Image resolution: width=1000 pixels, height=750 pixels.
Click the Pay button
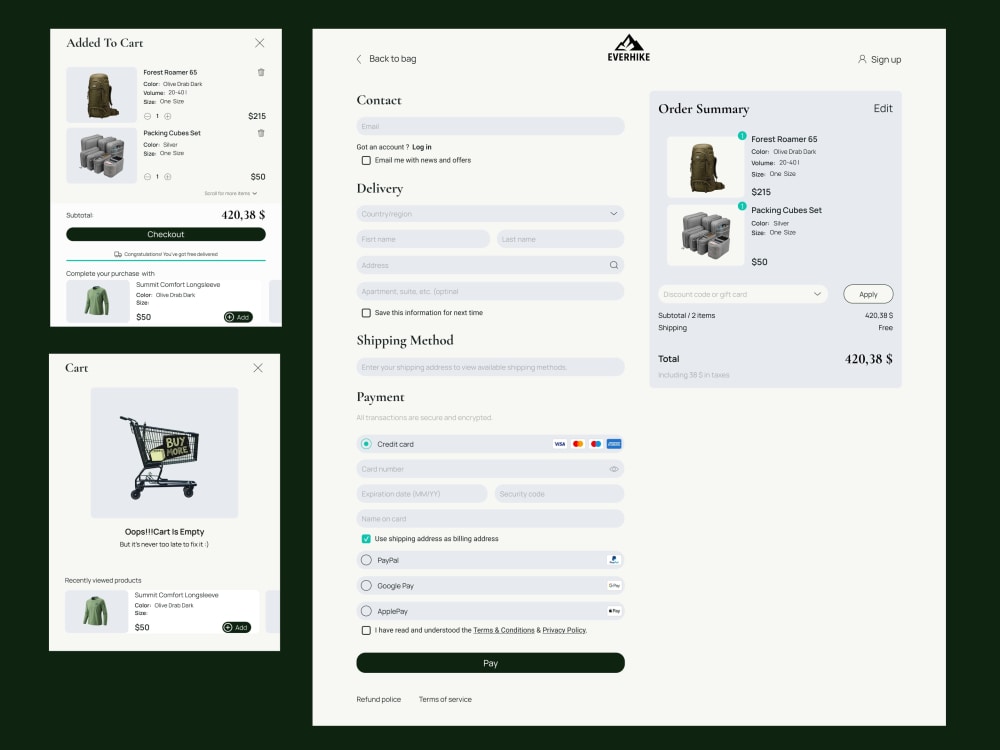point(490,663)
